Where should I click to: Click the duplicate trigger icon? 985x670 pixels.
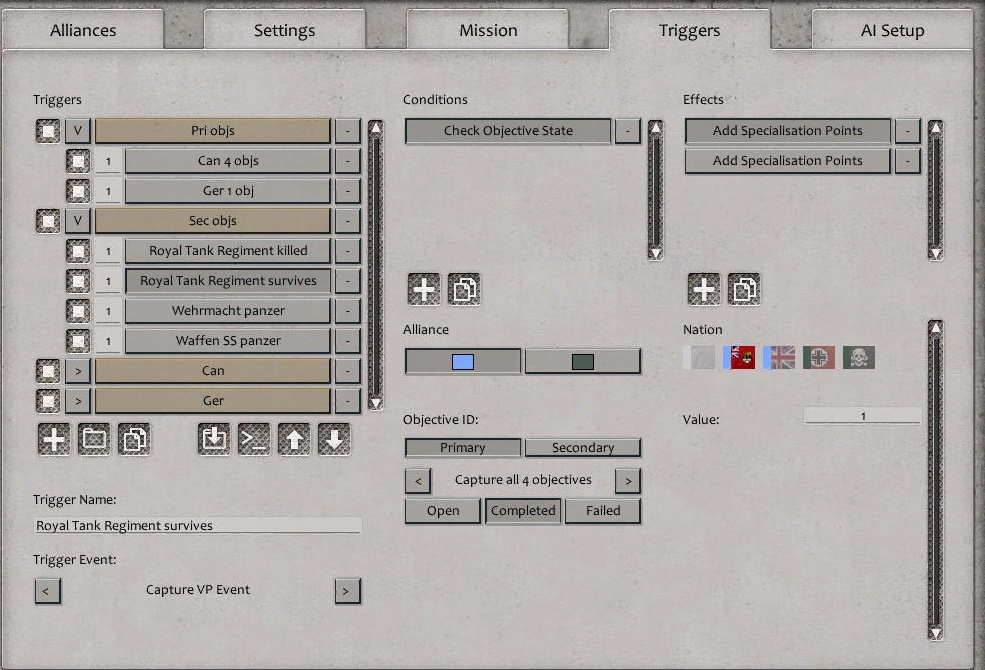(x=135, y=438)
